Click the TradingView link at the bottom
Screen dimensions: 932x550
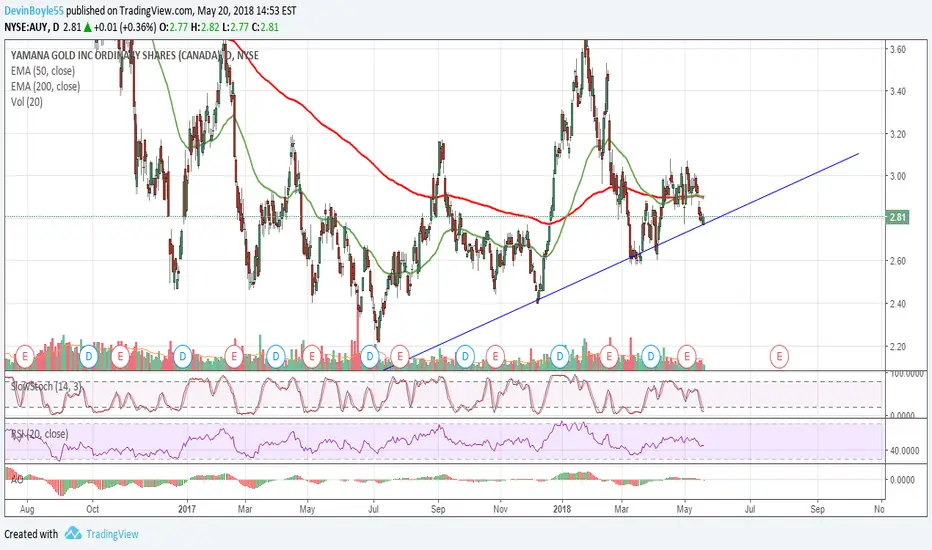pyautogui.click(x=112, y=534)
